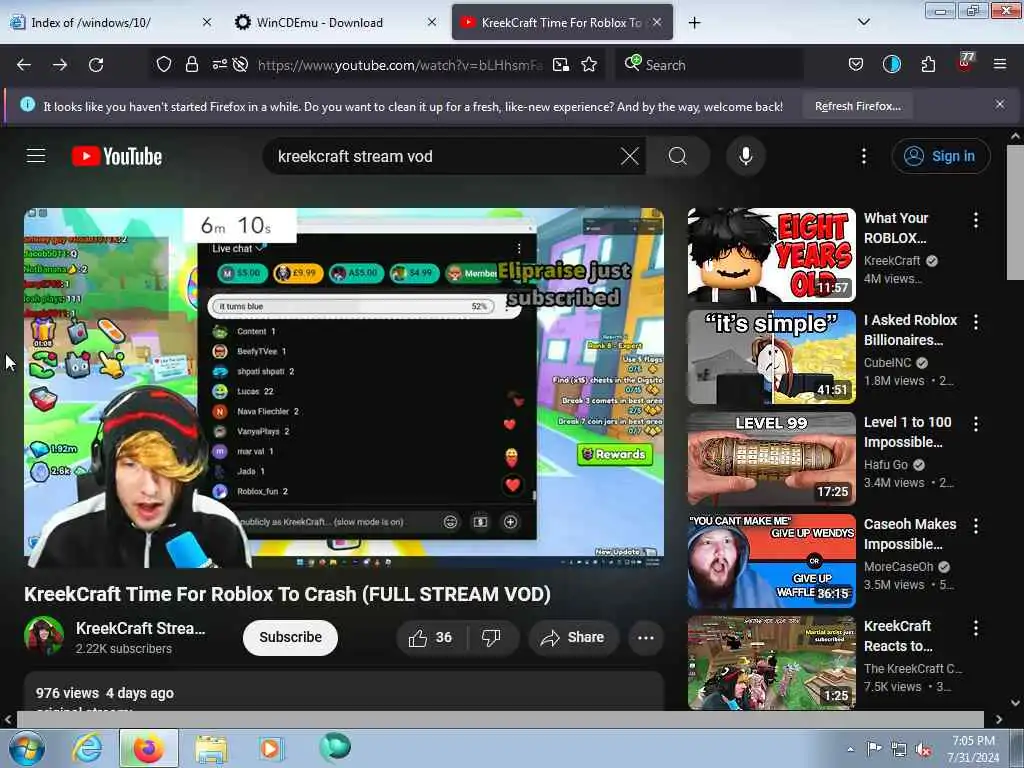This screenshot has height=768, width=1024.
Task: Reload the current YouTube page
Action: pyautogui.click(x=96, y=65)
